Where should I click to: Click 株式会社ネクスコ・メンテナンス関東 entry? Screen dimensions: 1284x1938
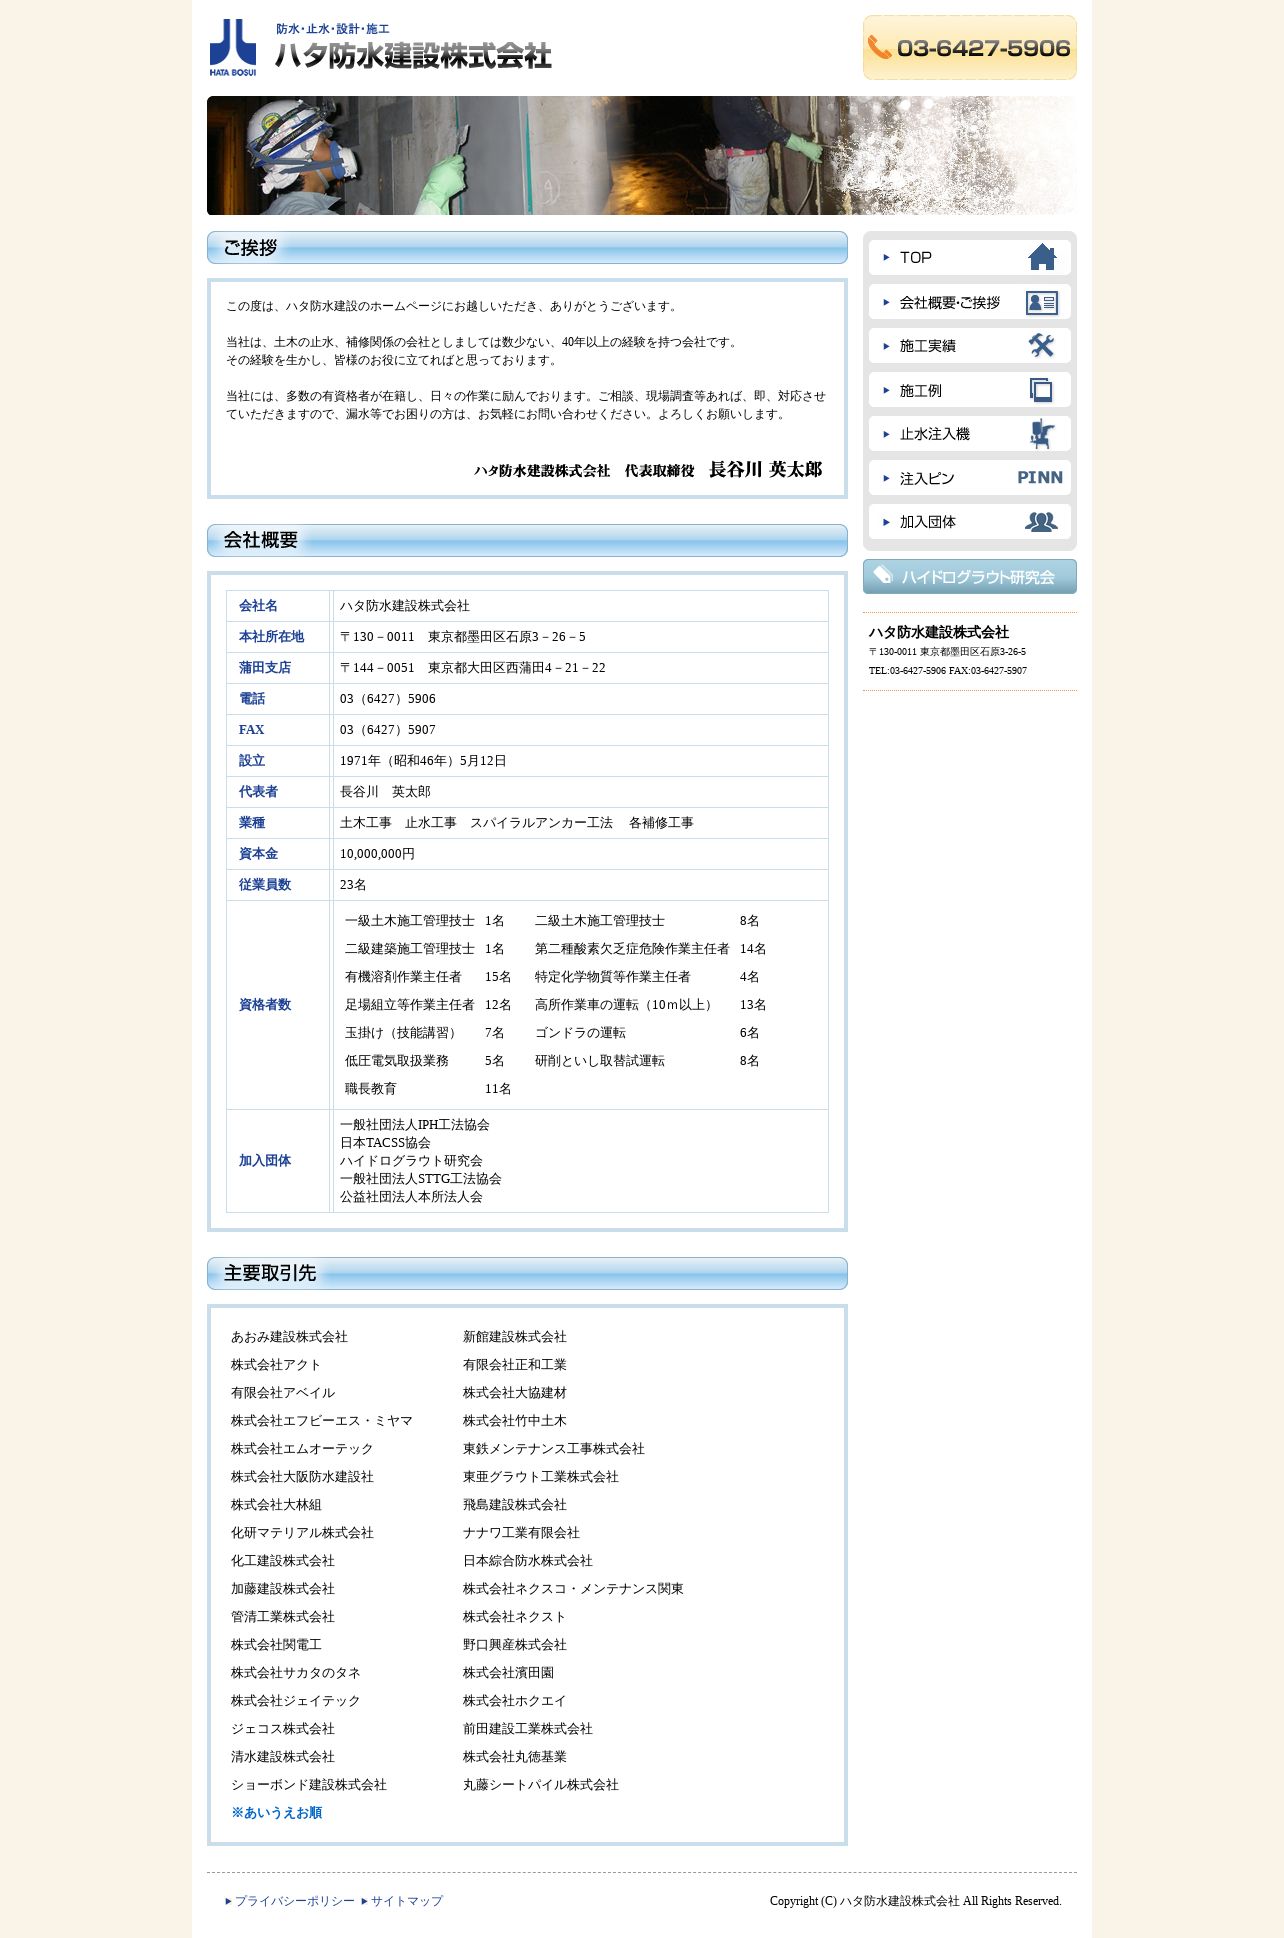pyautogui.click(x=573, y=1589)
